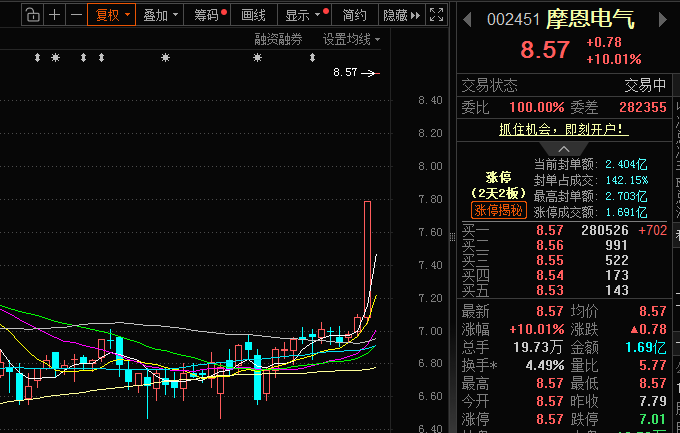The height and width of the screenshot is (433, 680).
Task: Enable the 画线 drawing tool
Action: pos(254,15)
